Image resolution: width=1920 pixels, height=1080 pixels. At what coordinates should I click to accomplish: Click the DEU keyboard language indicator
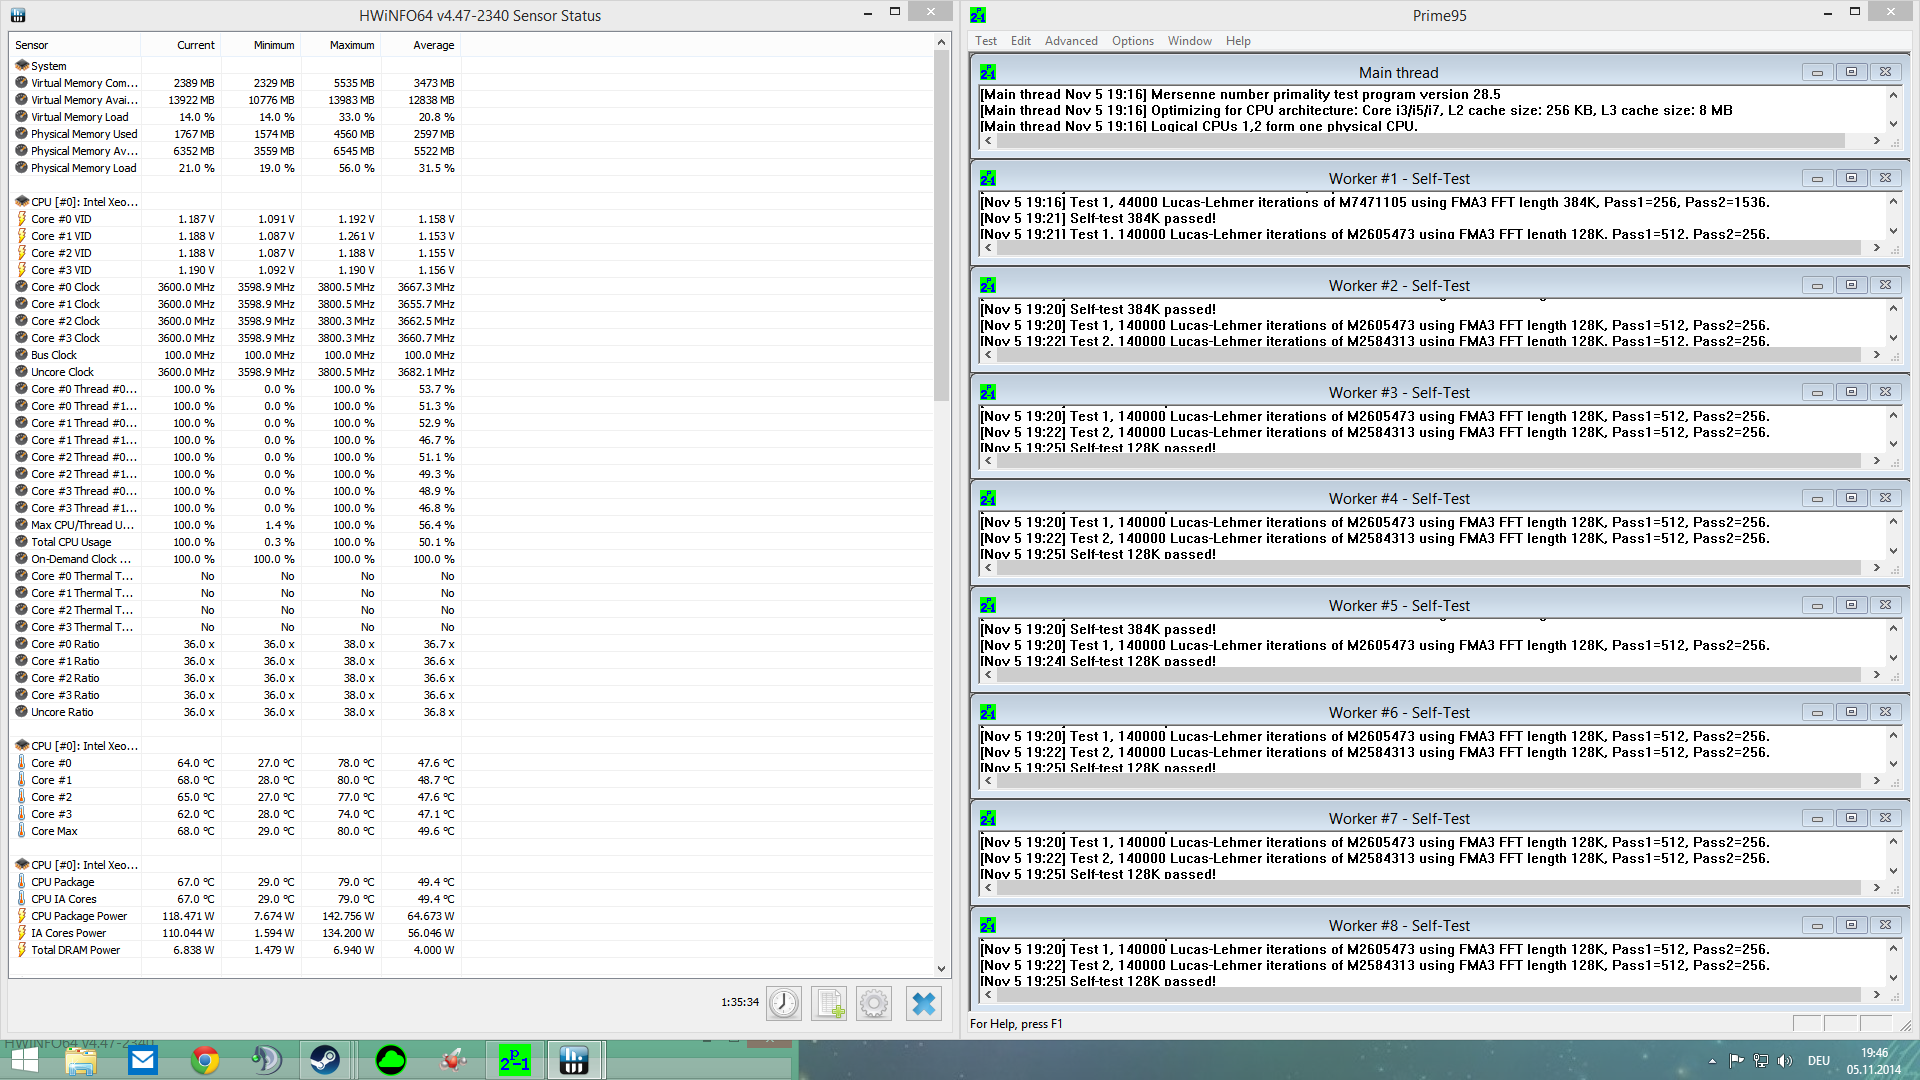pyautogui.click(x=1818, y=1061)
